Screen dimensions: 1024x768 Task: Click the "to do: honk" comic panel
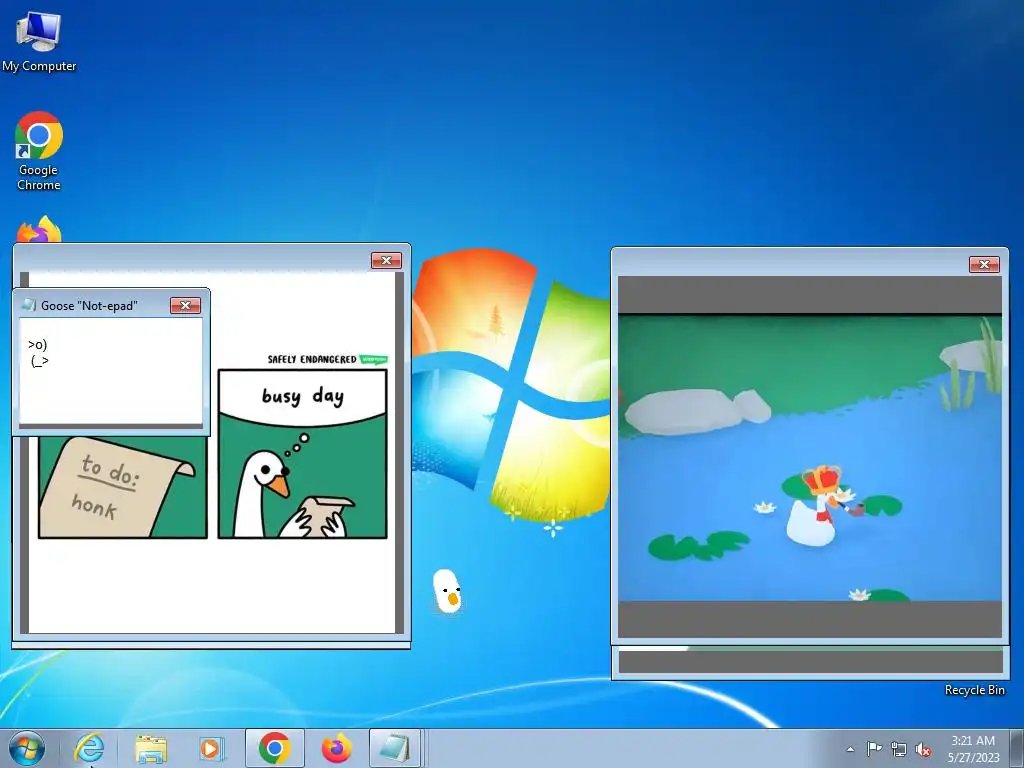click(123, 487)
